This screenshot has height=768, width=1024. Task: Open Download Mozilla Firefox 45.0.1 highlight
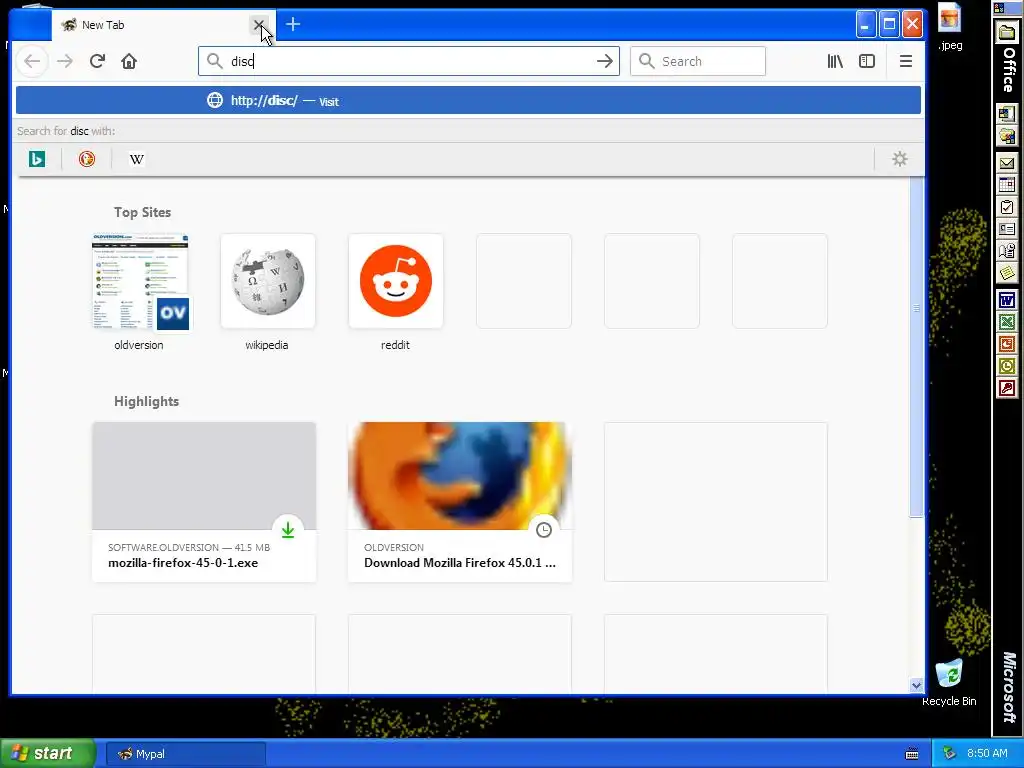point(460,502)
